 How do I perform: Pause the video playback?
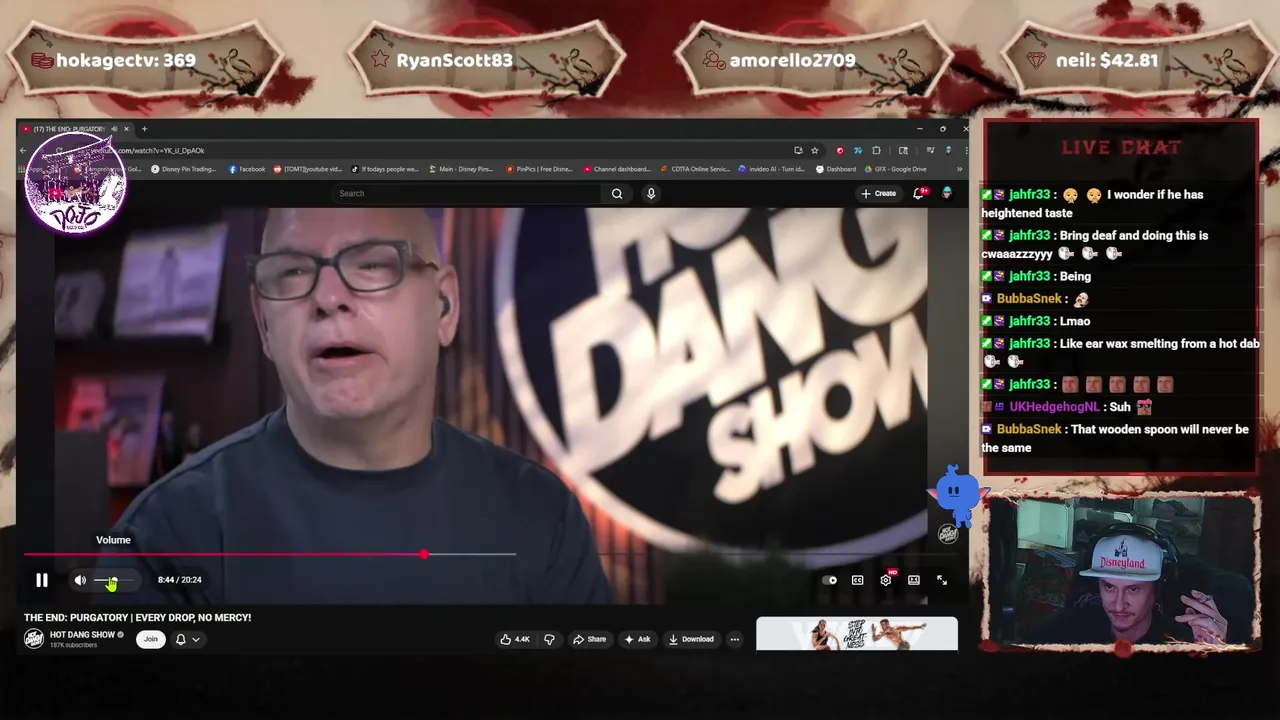point(42,580)
